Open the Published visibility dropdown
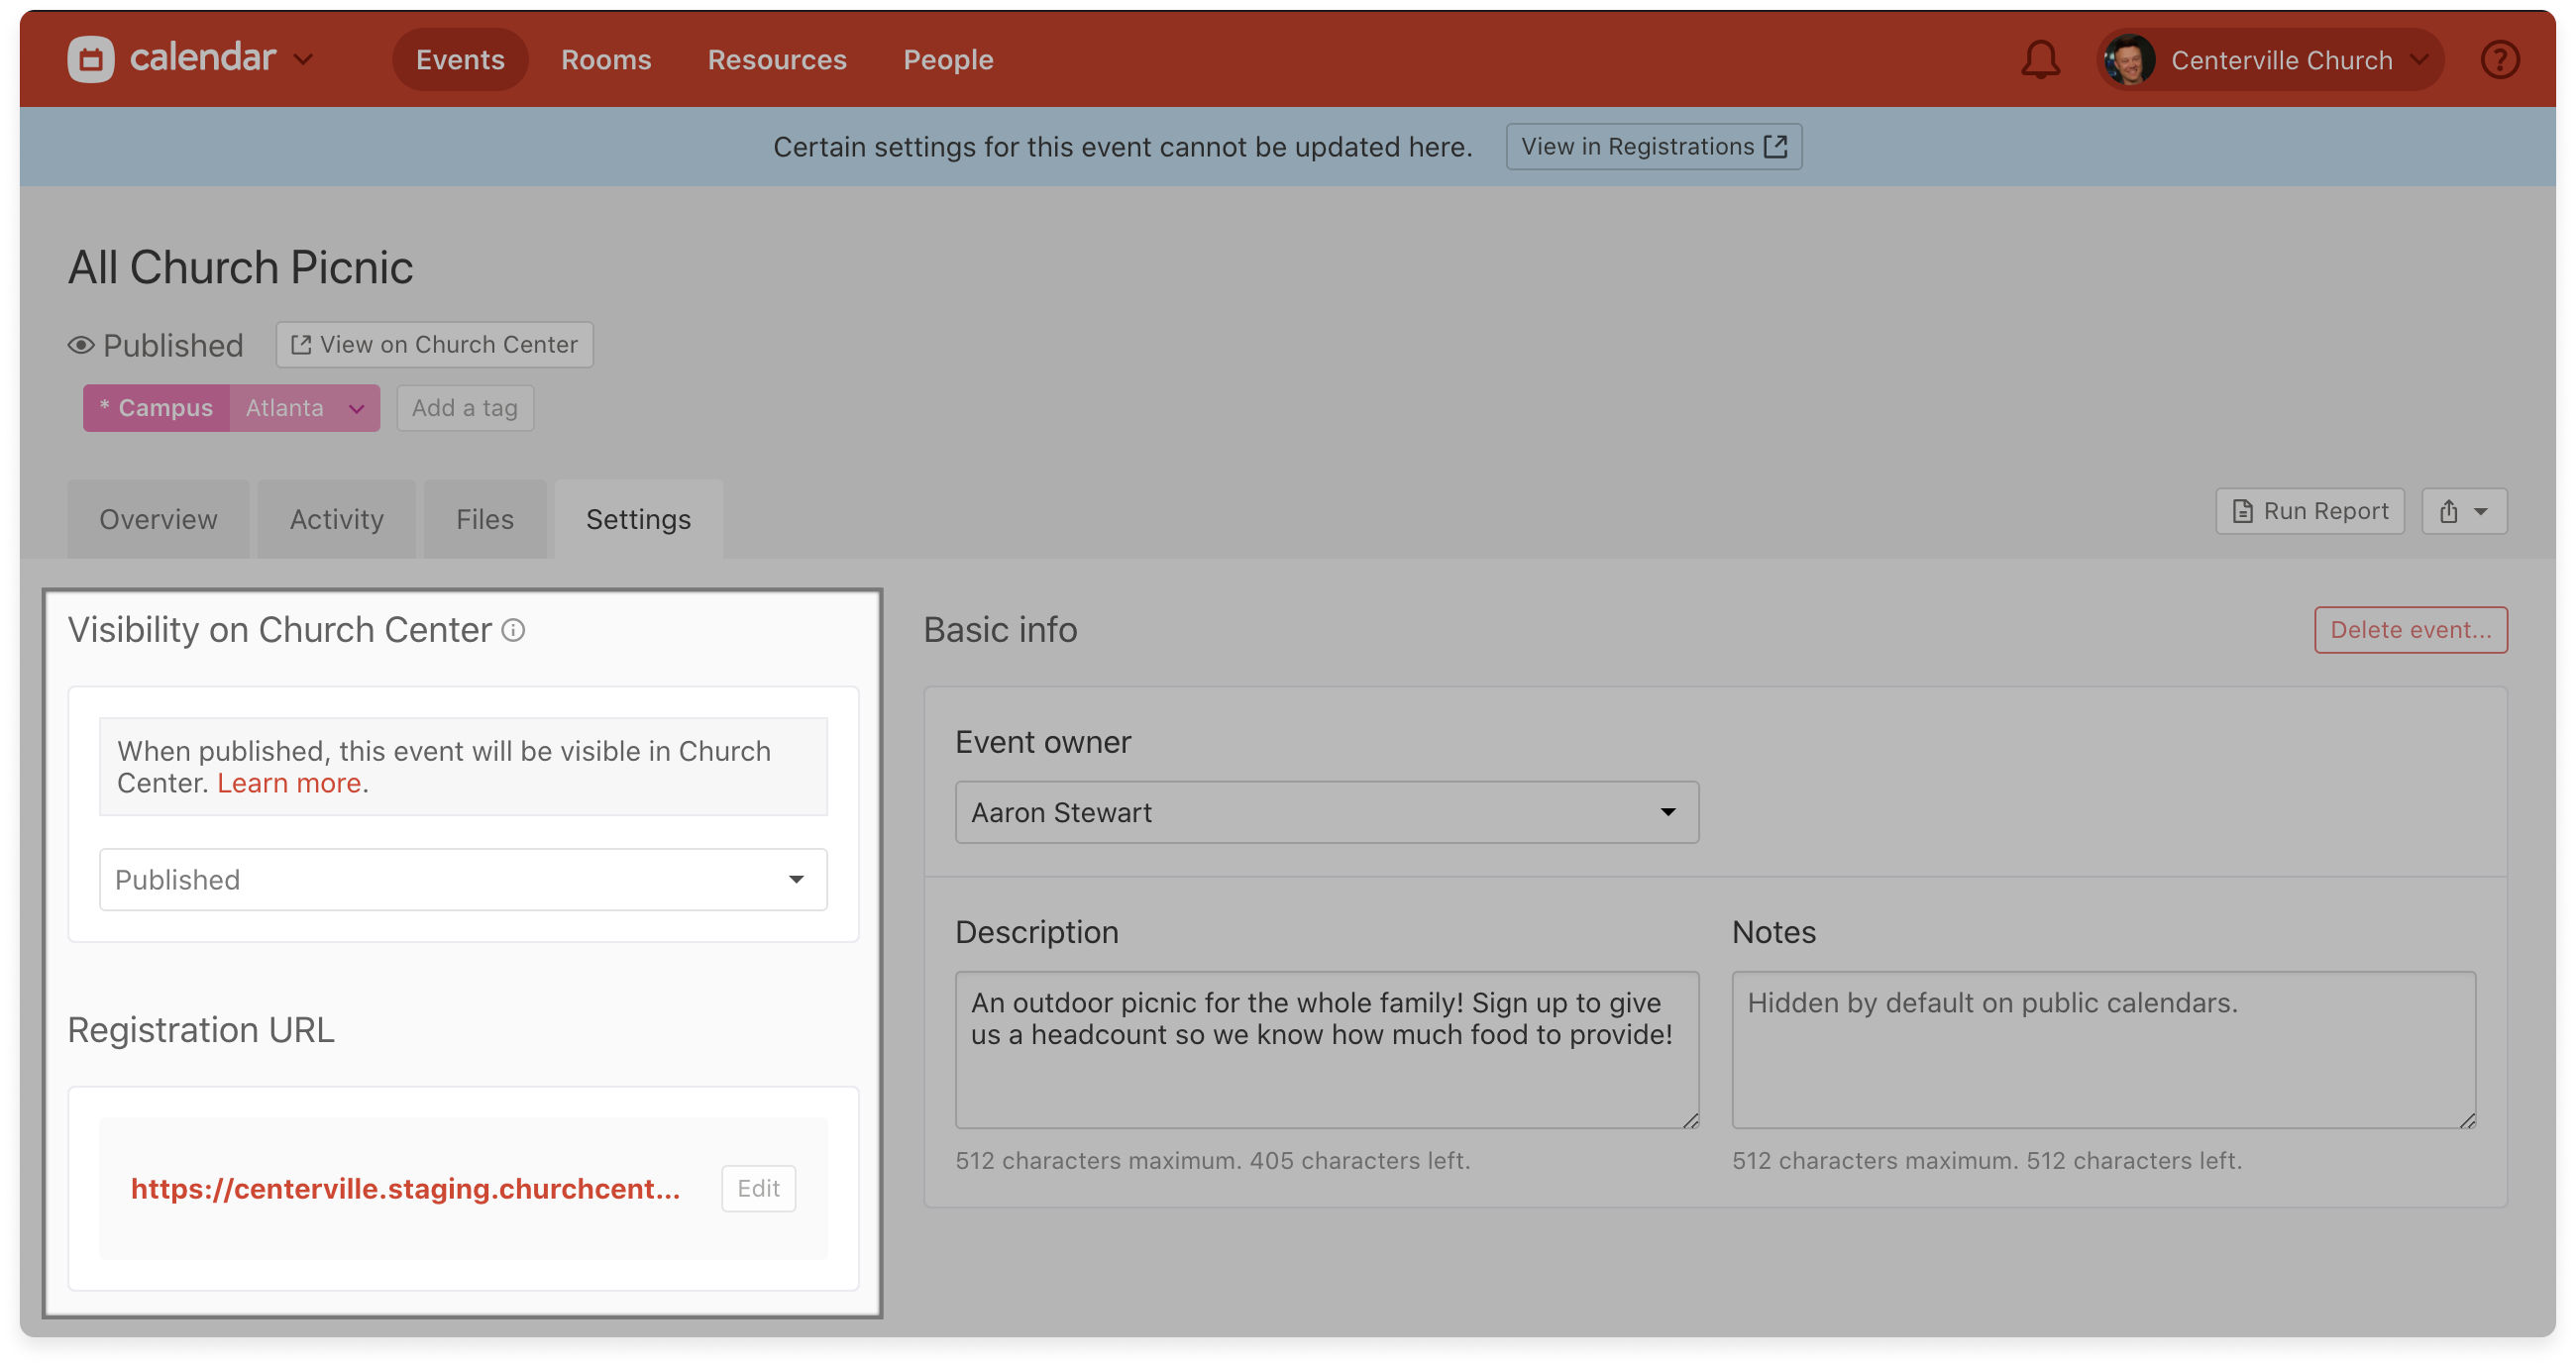2576x1367 pixels. click(463, 880)
